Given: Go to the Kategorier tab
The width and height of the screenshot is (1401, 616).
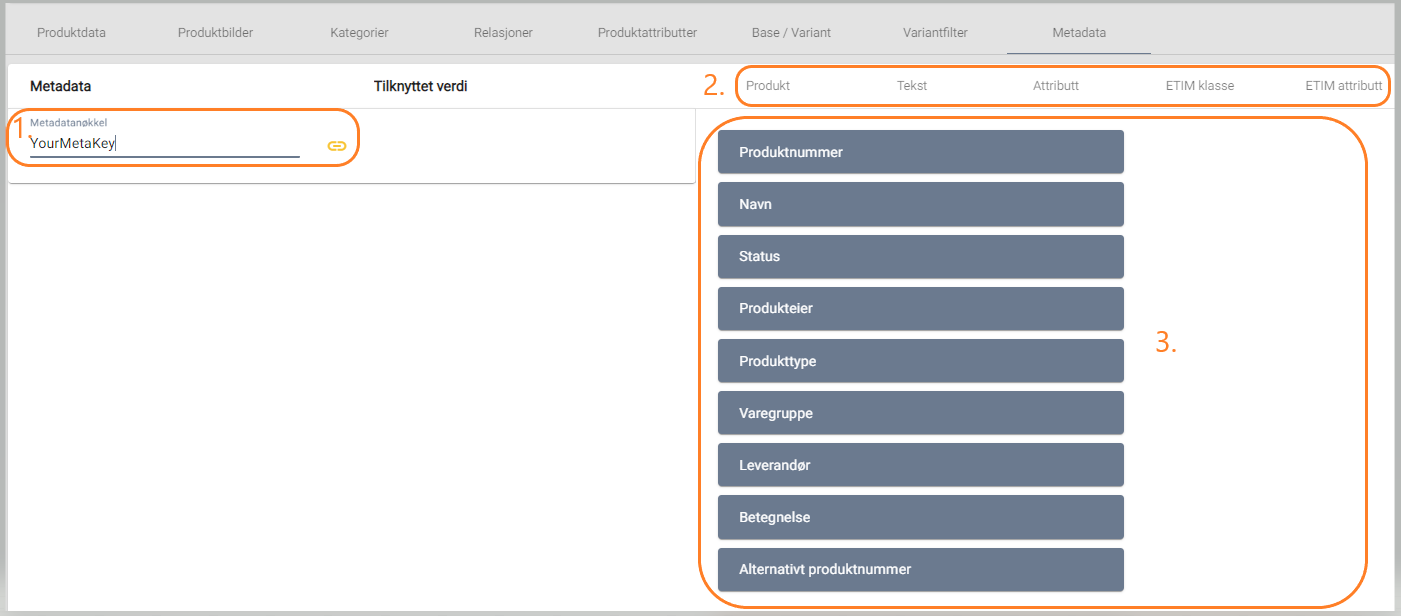Looking at the screenshot, I should [x=359, y=33].
